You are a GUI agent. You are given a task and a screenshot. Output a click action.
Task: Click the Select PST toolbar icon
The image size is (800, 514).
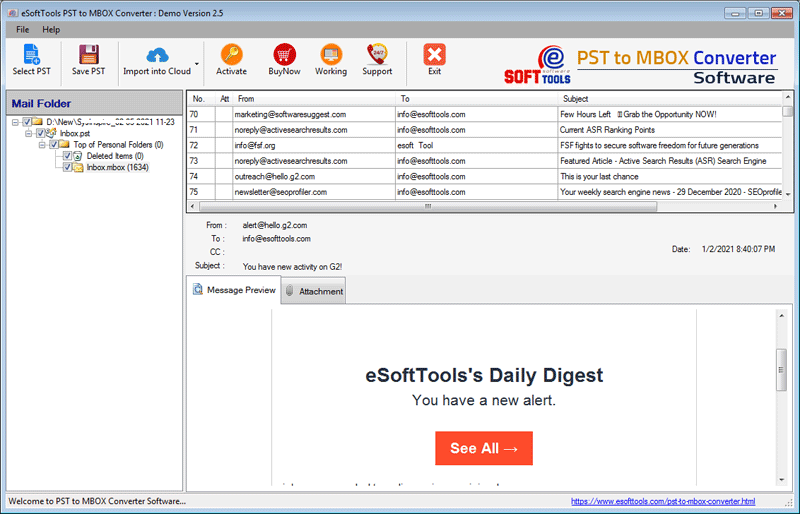click(32, 54)
